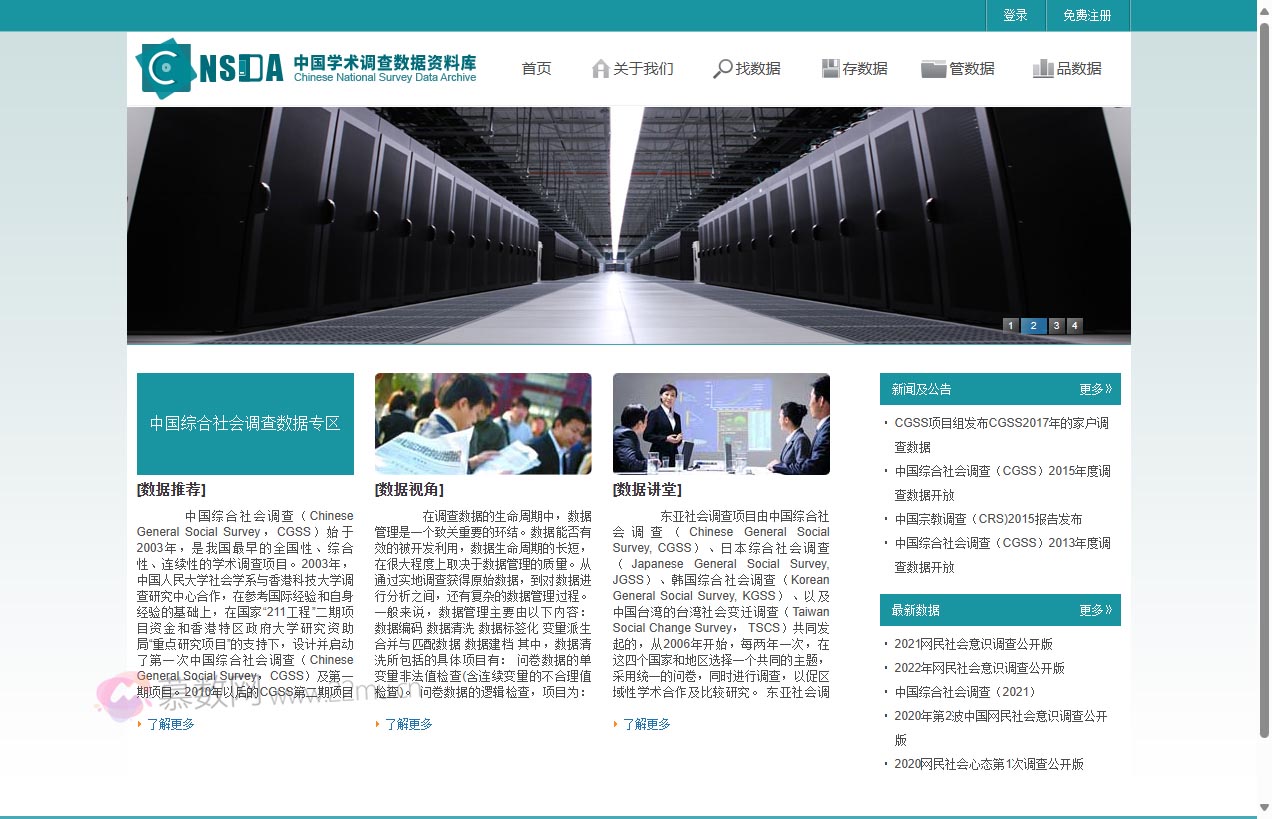Click the page scrollbar on the right edge
The height and width of the screenshot is (819, 1272).
[x=1264, y=400]
